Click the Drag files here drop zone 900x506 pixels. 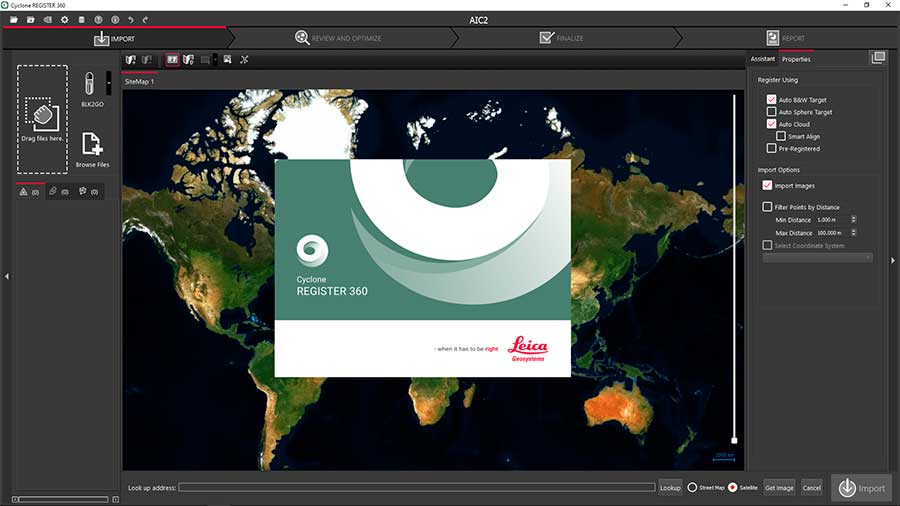[x=42, y=119]
